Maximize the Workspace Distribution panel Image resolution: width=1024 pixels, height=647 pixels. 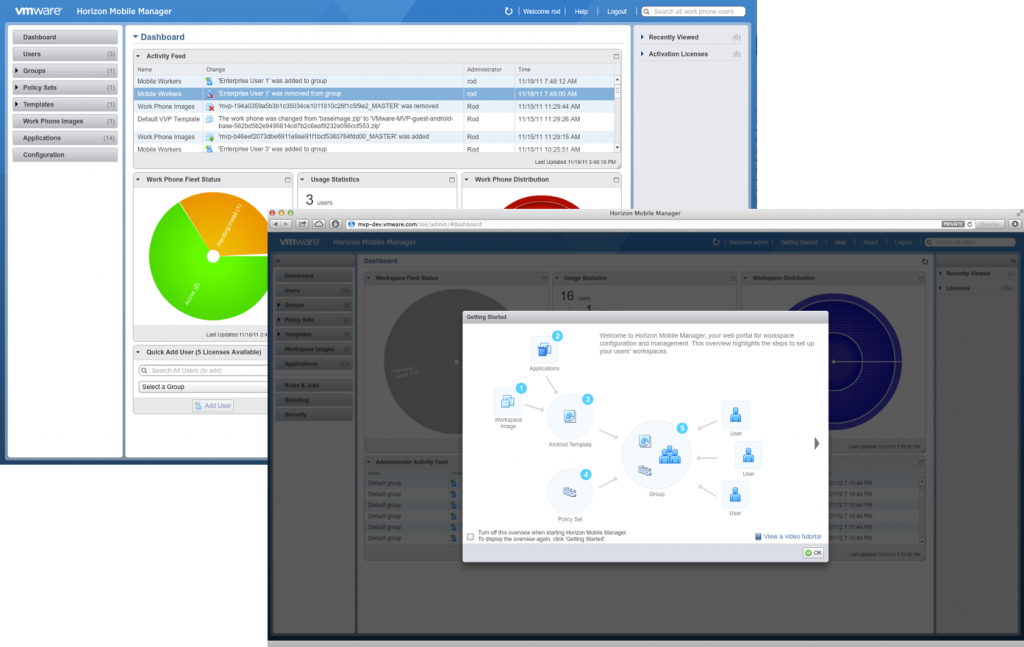click(921, 278)
